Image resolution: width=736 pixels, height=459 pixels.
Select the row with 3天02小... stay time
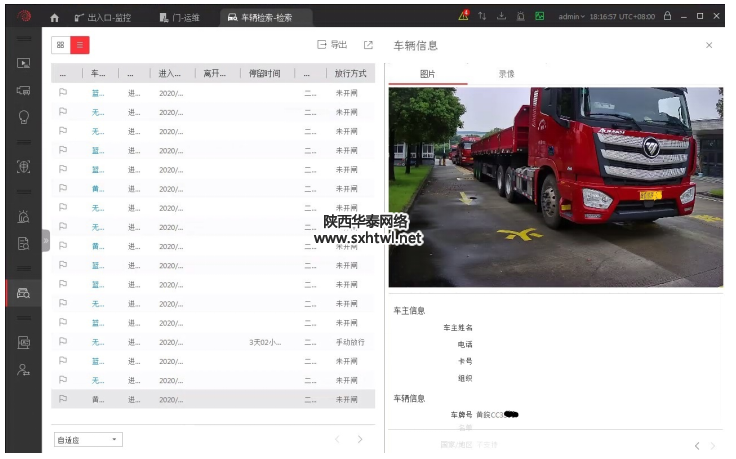point(213,342)
